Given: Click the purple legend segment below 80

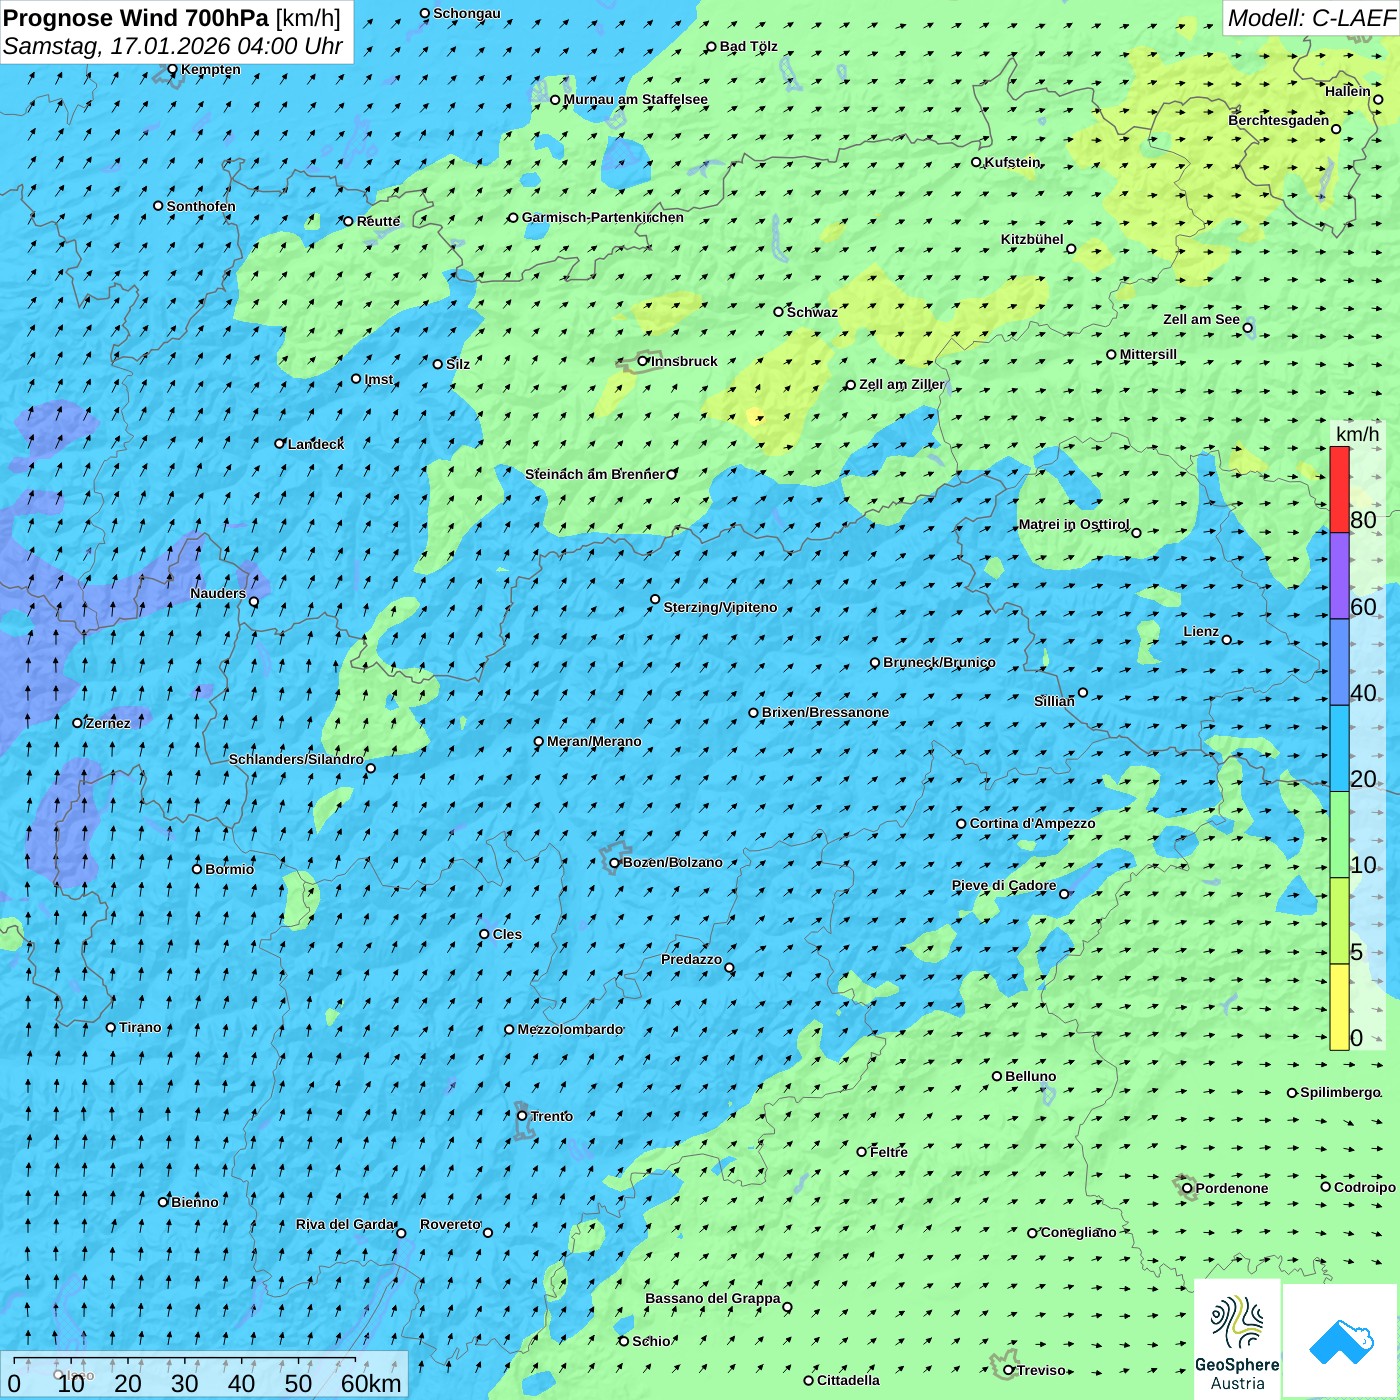Looking at the screenshot, I should point(1339,575).
